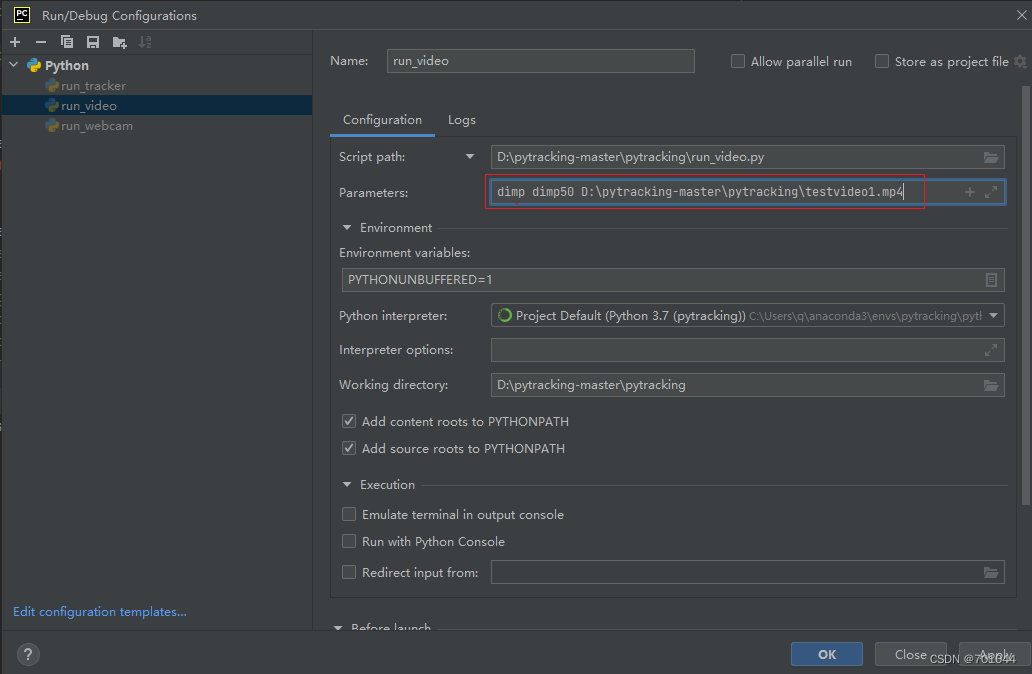
Task: Open the environment variables editor
Action: point(992,279)
